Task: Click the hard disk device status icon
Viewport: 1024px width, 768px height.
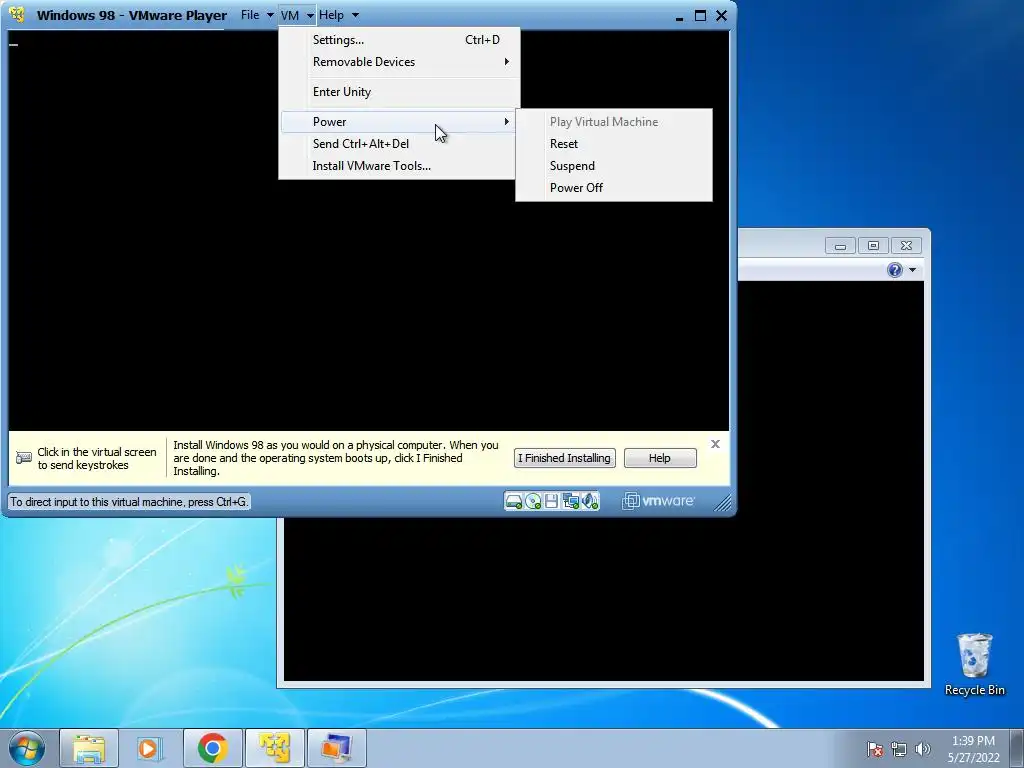Action: pyautogui.click(x=514, y=502)
